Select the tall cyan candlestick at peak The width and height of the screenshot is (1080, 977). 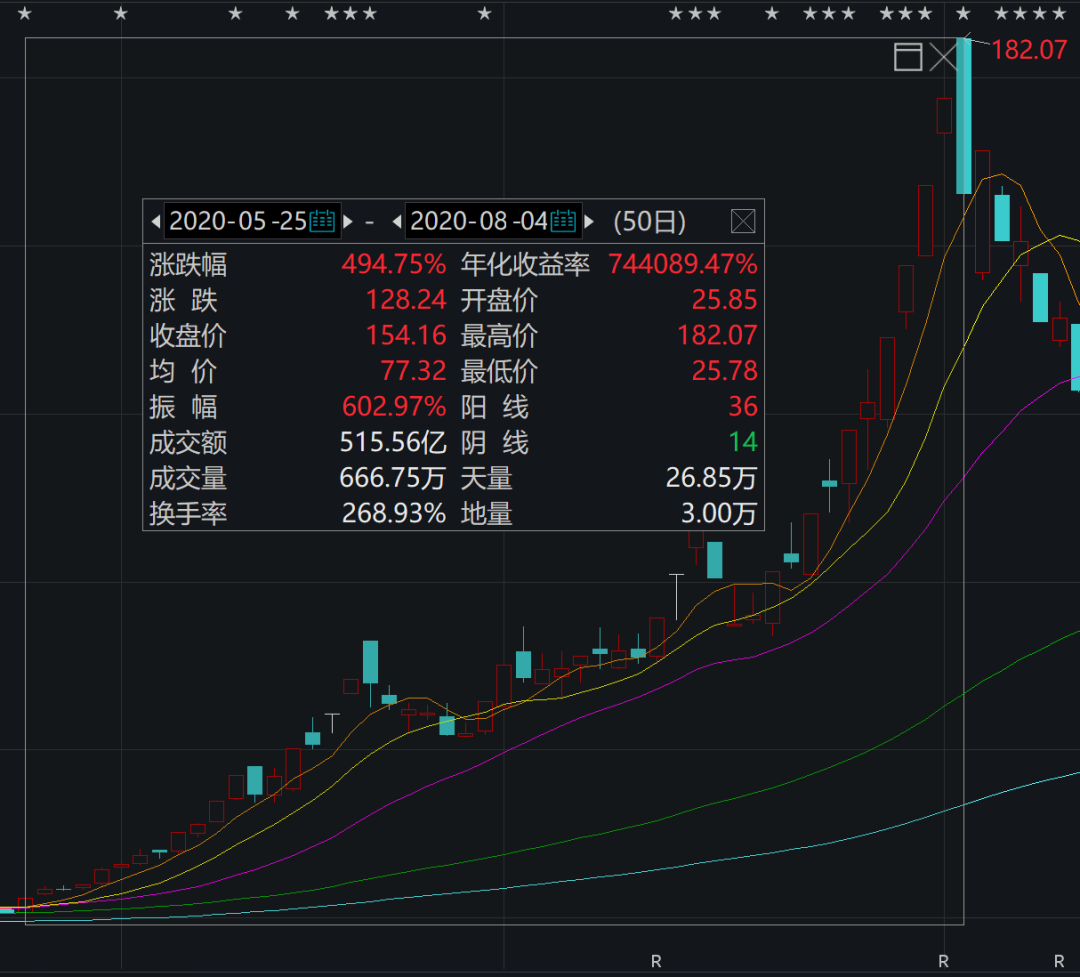(964, 116)
